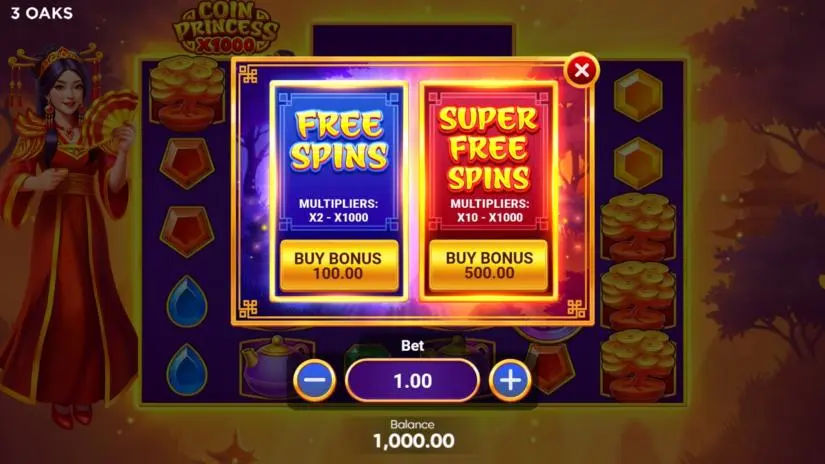Click the bottom blue teardrop gem symbol

point(187,369)
